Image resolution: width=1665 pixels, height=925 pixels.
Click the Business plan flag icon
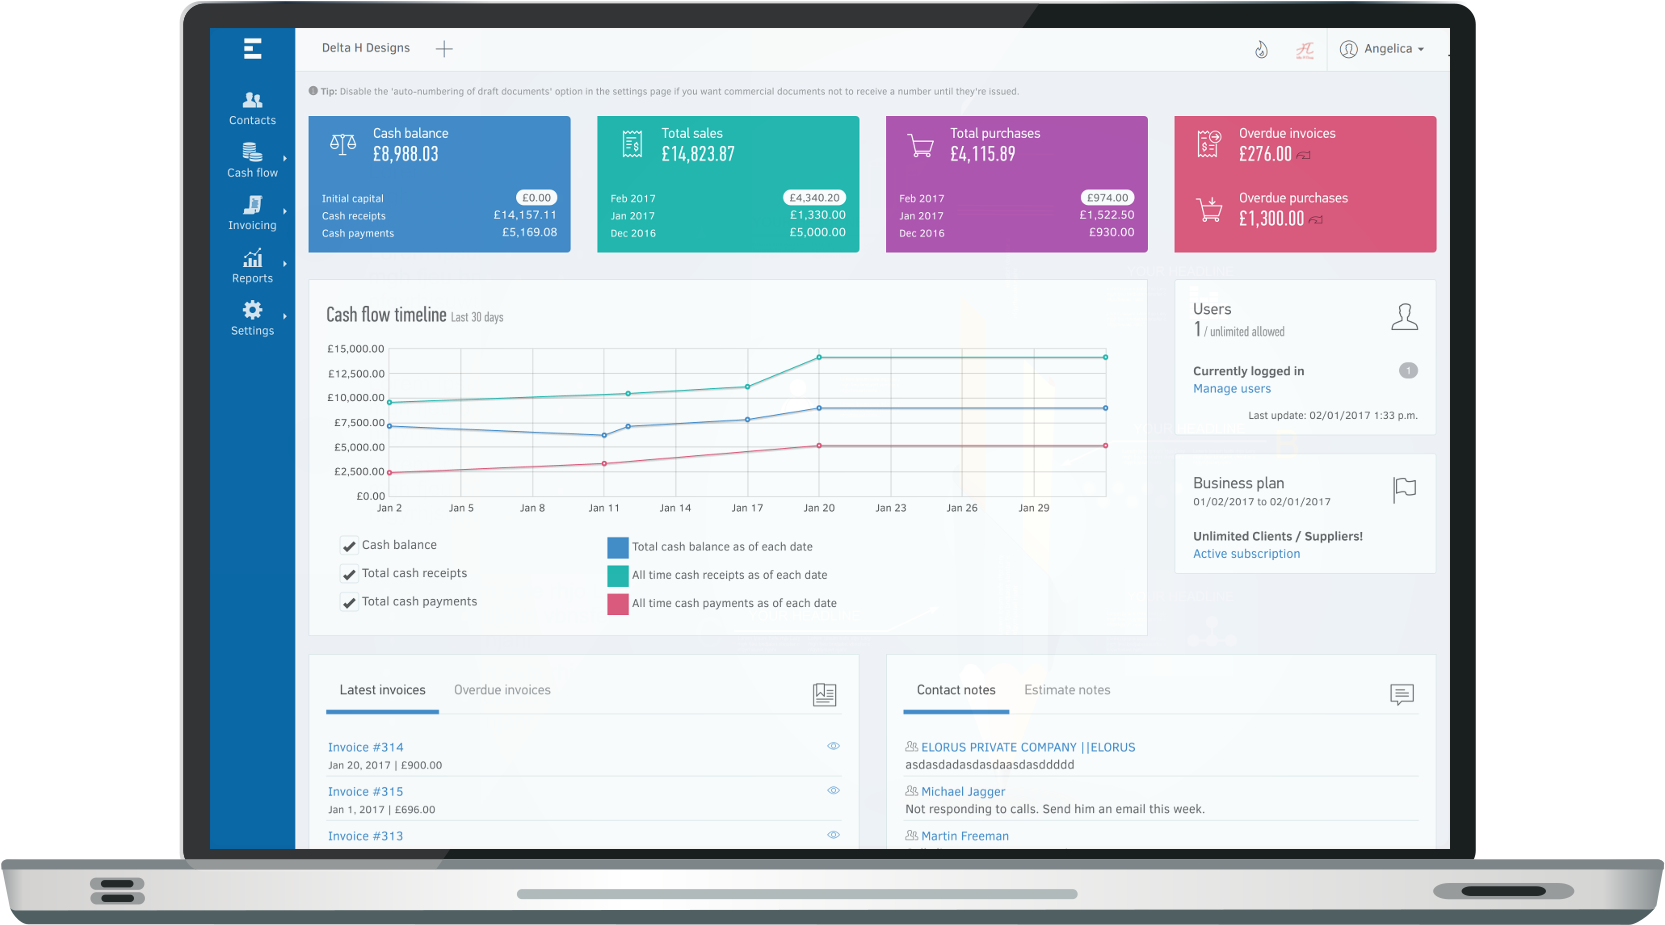tap(1404, 489)
